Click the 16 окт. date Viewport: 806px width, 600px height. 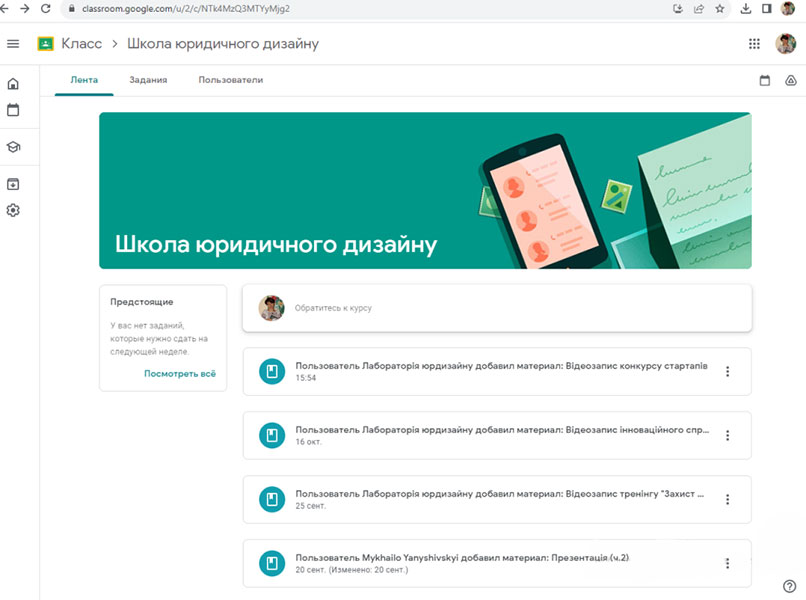[x=308, y=442]
